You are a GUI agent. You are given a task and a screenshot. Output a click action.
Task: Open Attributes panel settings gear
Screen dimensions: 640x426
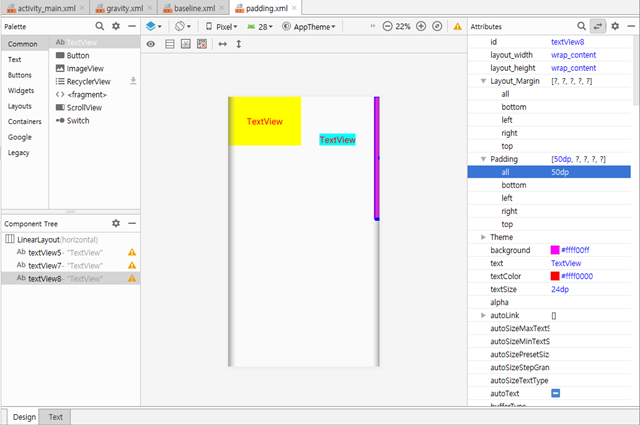tap(615, 26)
